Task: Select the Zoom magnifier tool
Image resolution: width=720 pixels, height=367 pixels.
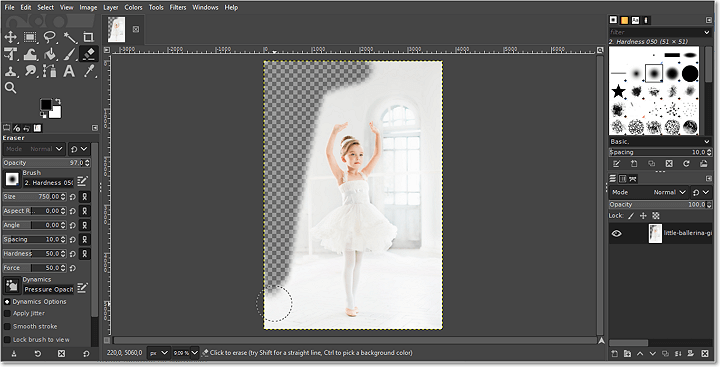Action: click(10, 88)
